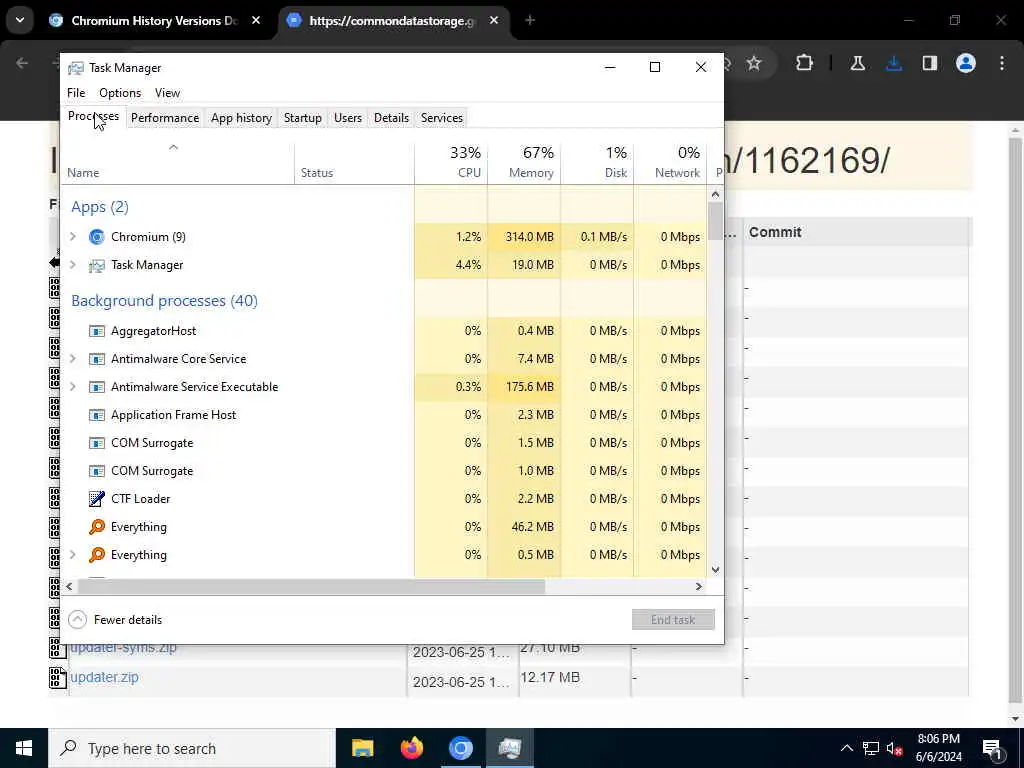Sort processes by the Name column

pos(178,163)
